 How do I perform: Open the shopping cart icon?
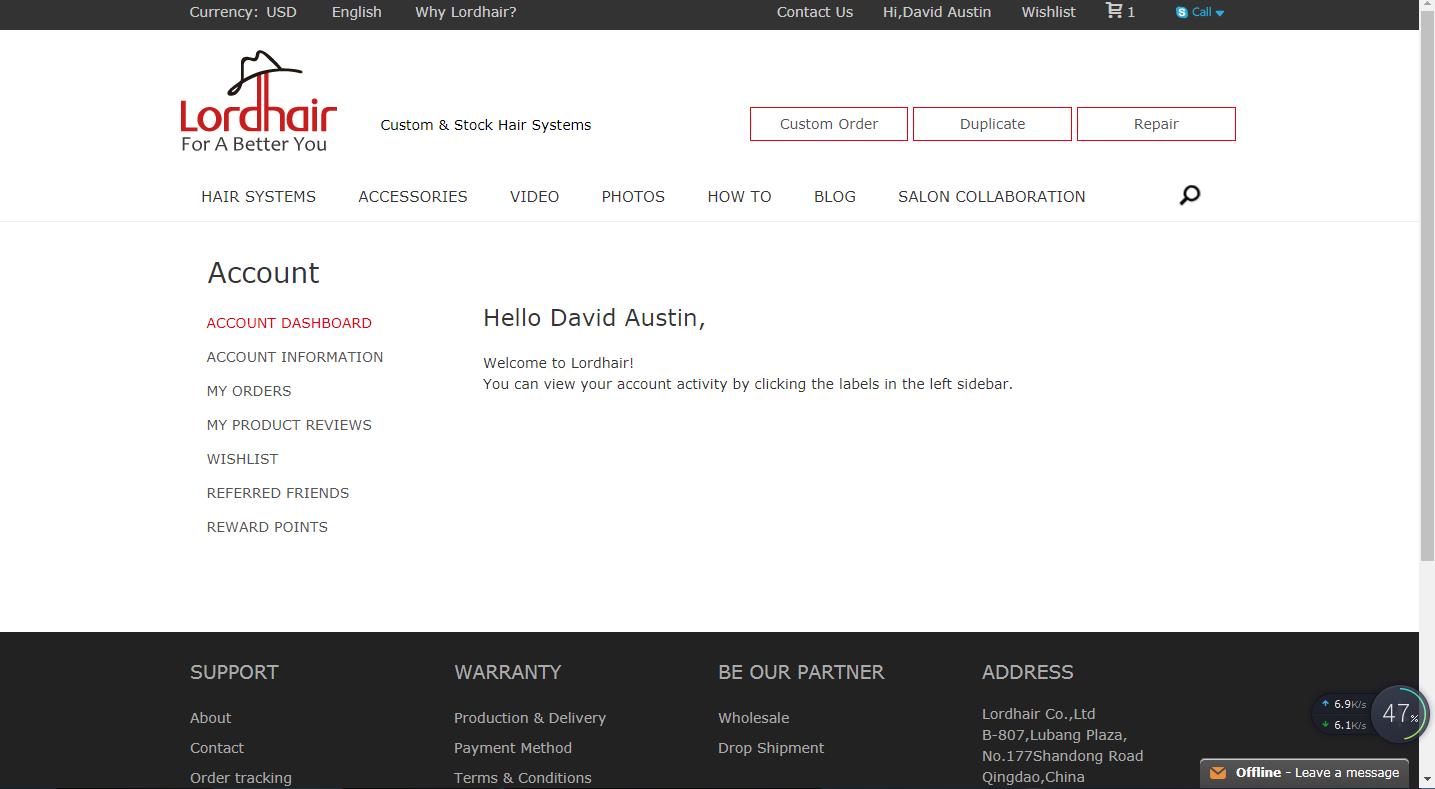point(1113,11)
